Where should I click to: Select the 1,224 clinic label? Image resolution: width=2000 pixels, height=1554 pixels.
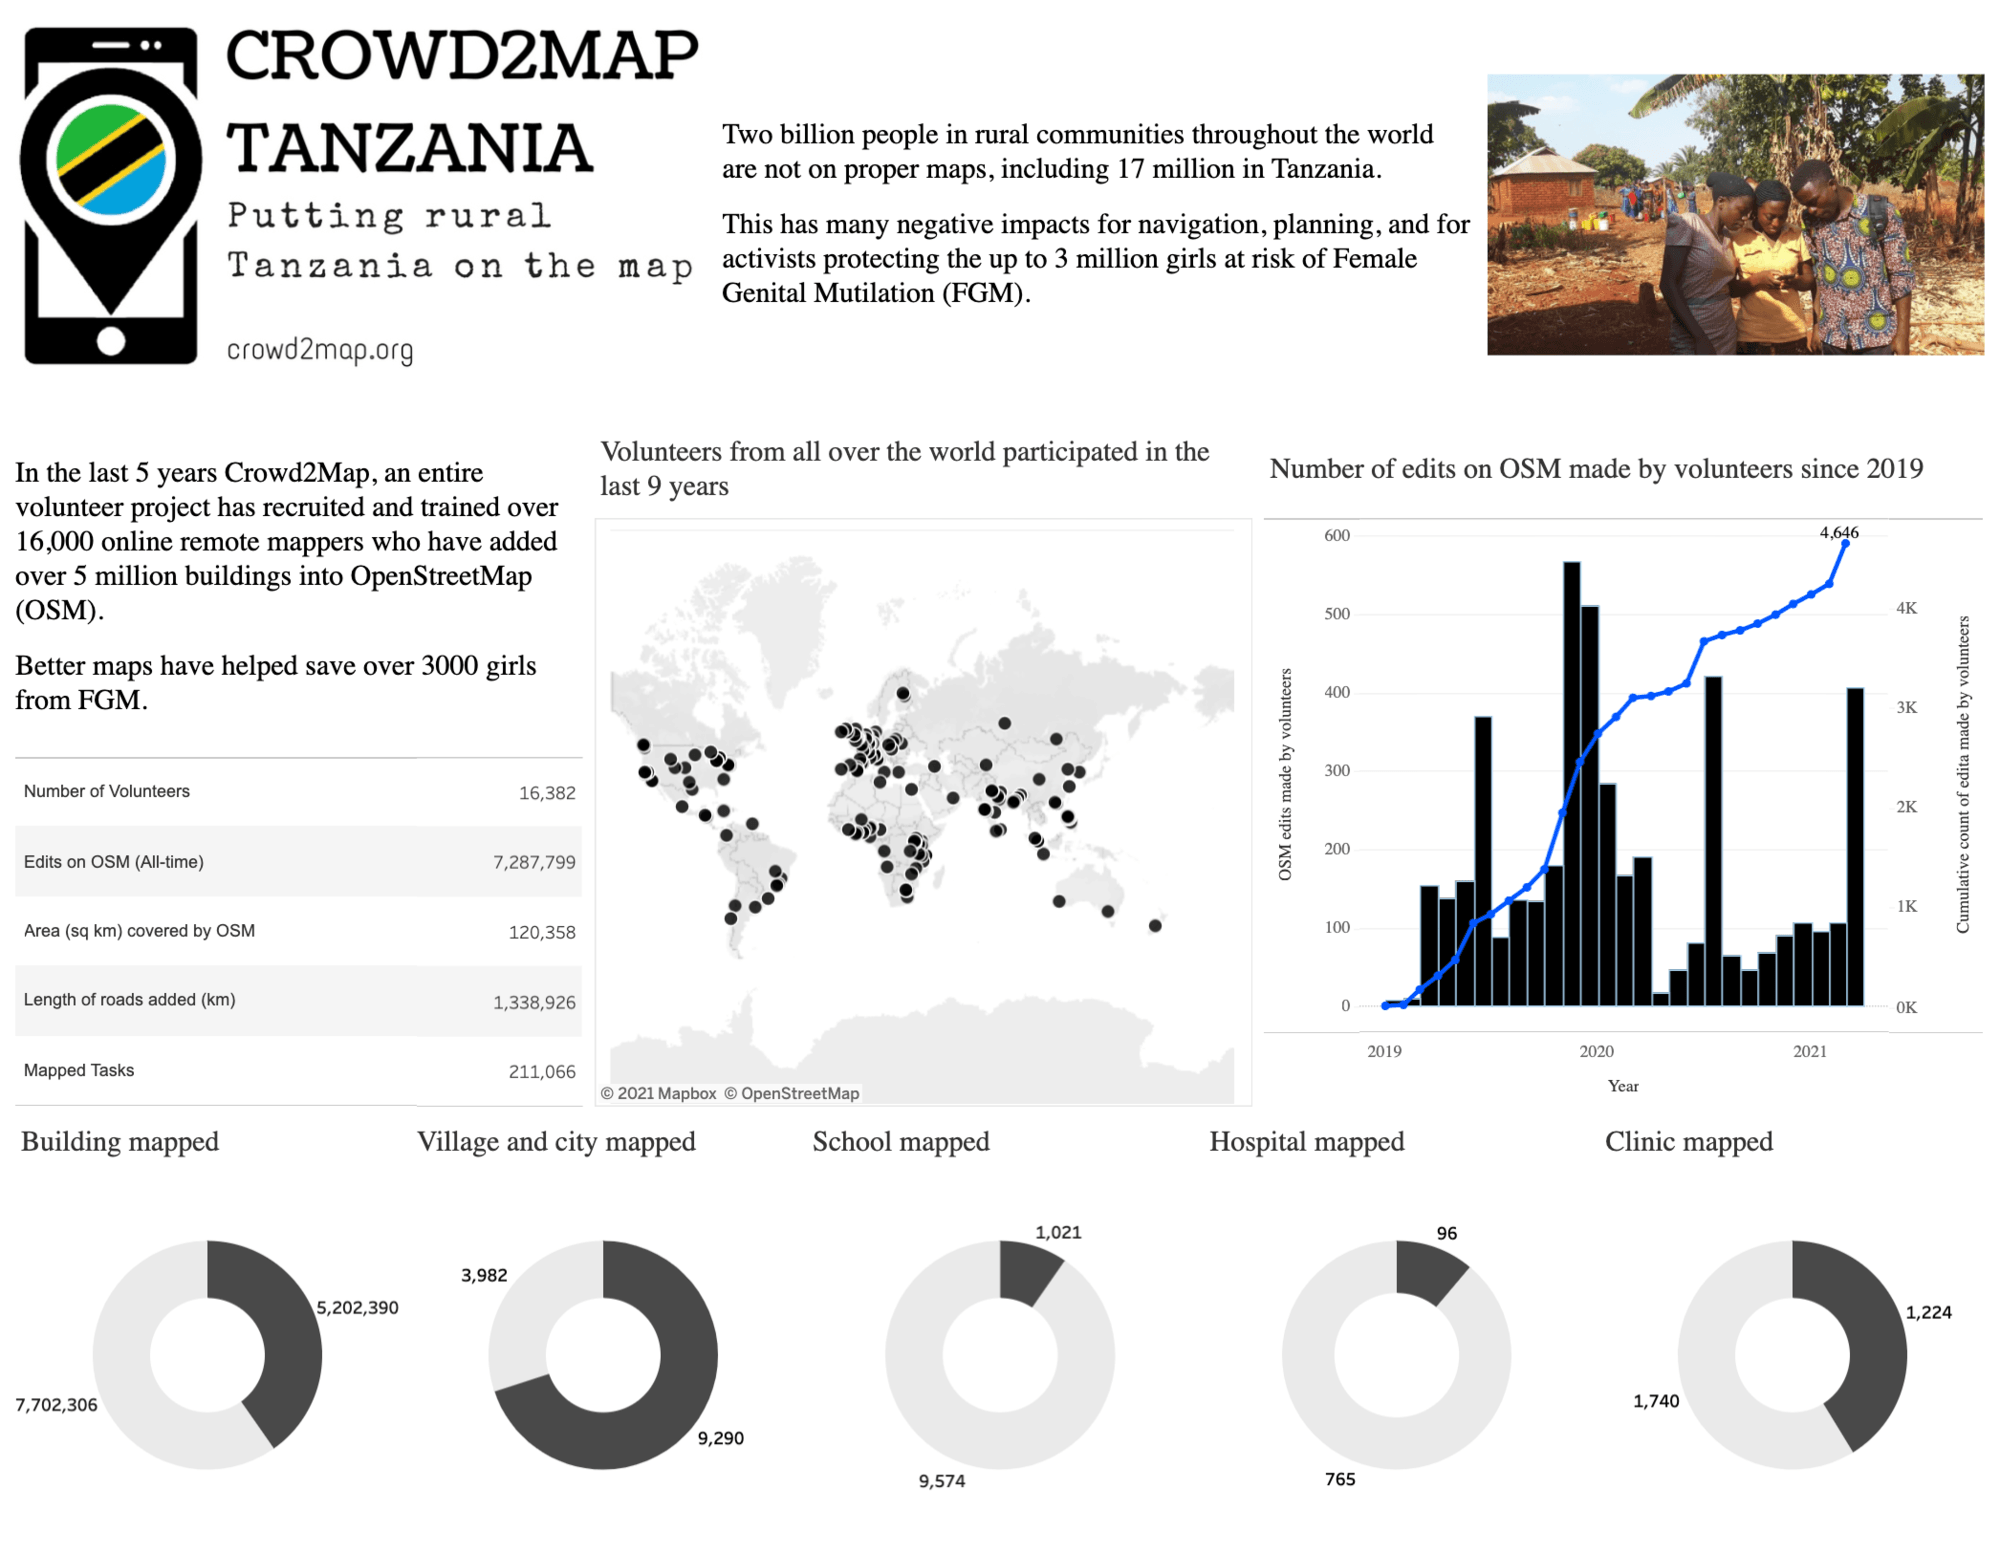pos(1929,1312)
